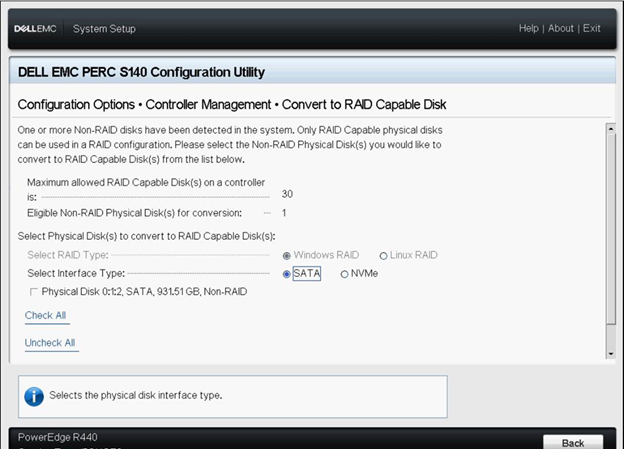Click the Uncheck All link
The image size is (624, 449).
(x=50, y=343)
